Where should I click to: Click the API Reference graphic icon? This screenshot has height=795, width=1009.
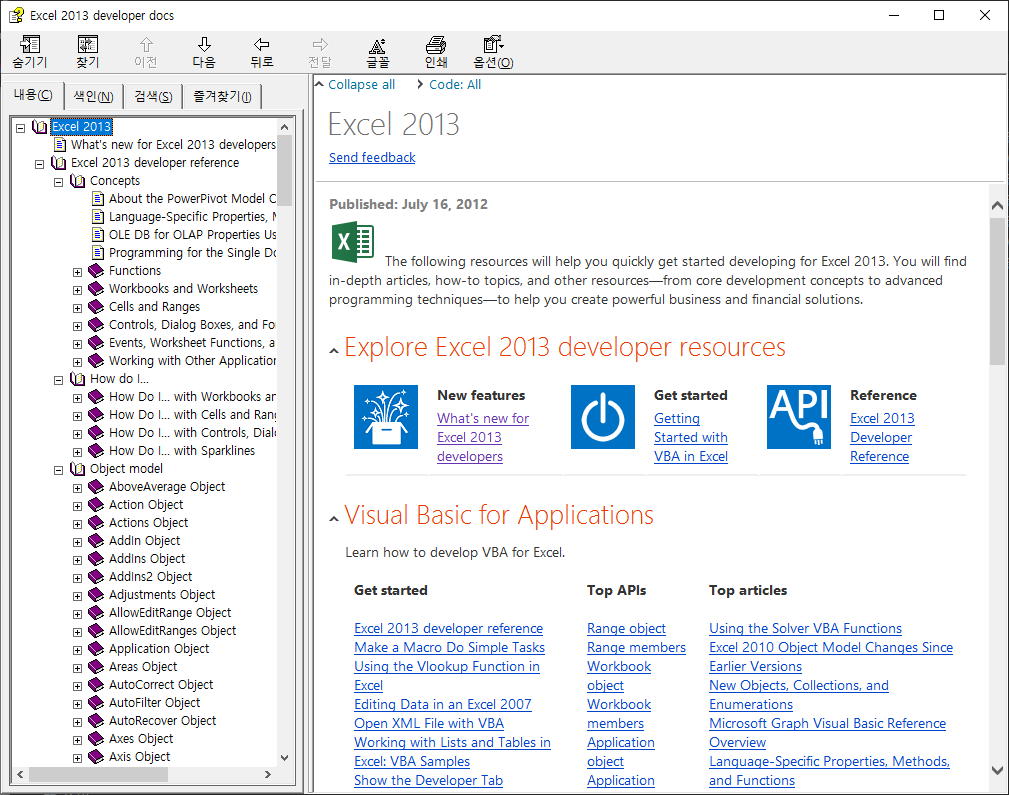tap(799, 417)
